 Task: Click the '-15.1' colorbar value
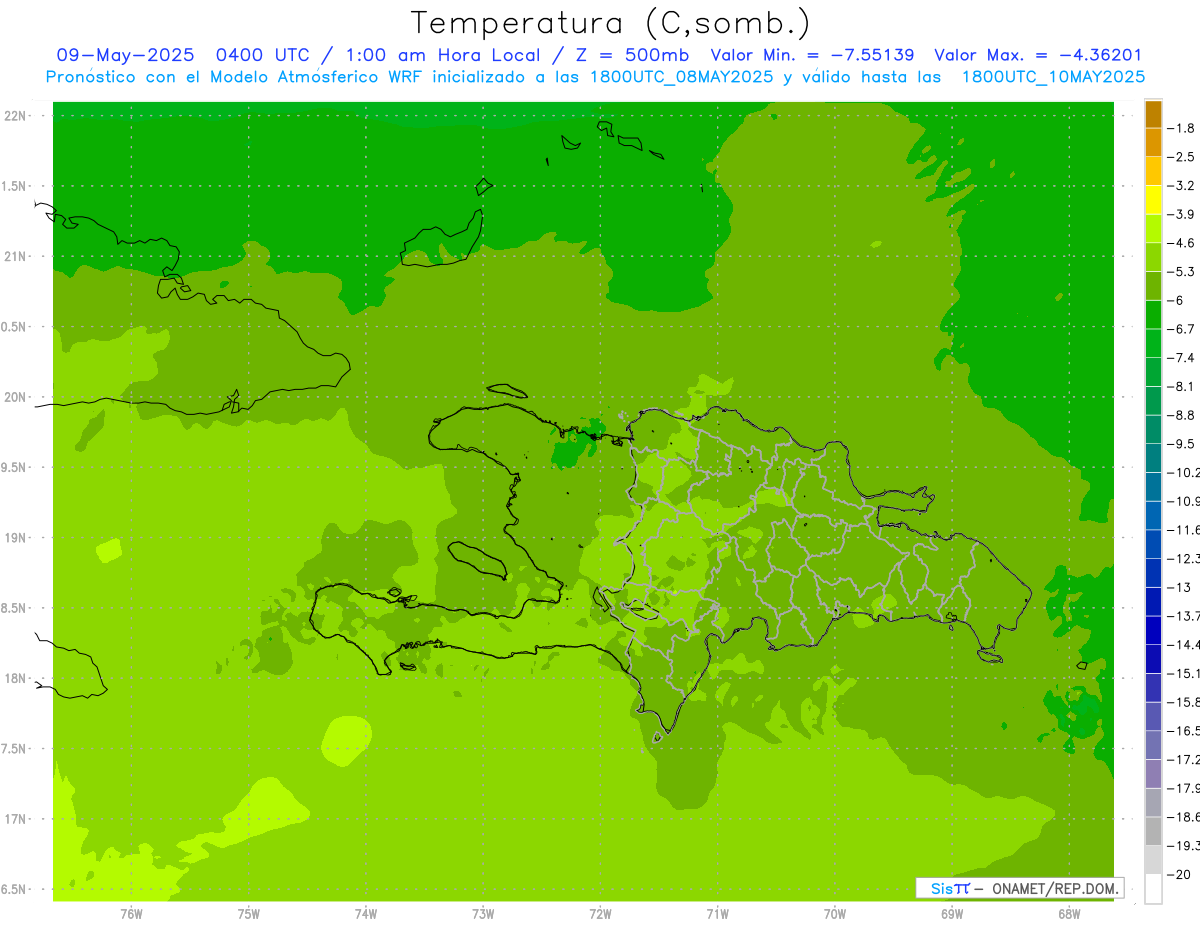pos(1184,673)
